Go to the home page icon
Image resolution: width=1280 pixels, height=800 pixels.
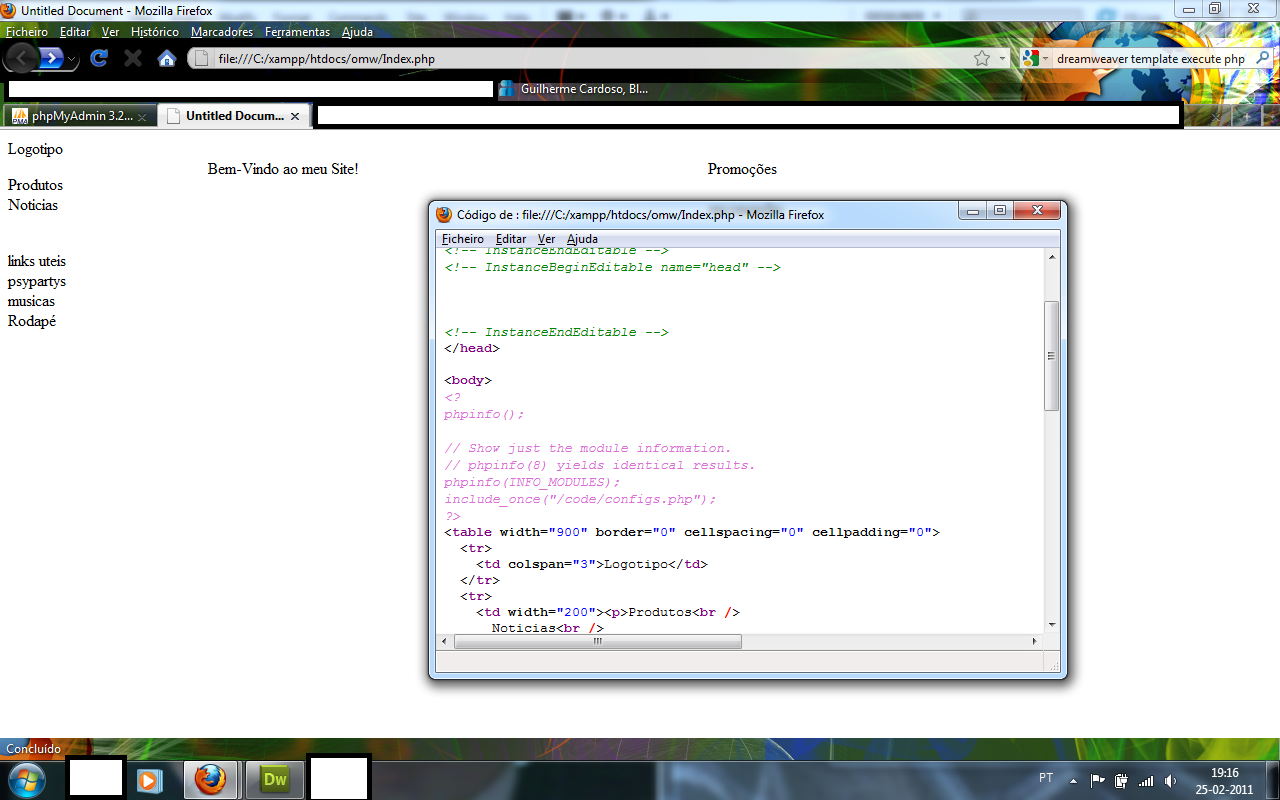coord(167,58)
